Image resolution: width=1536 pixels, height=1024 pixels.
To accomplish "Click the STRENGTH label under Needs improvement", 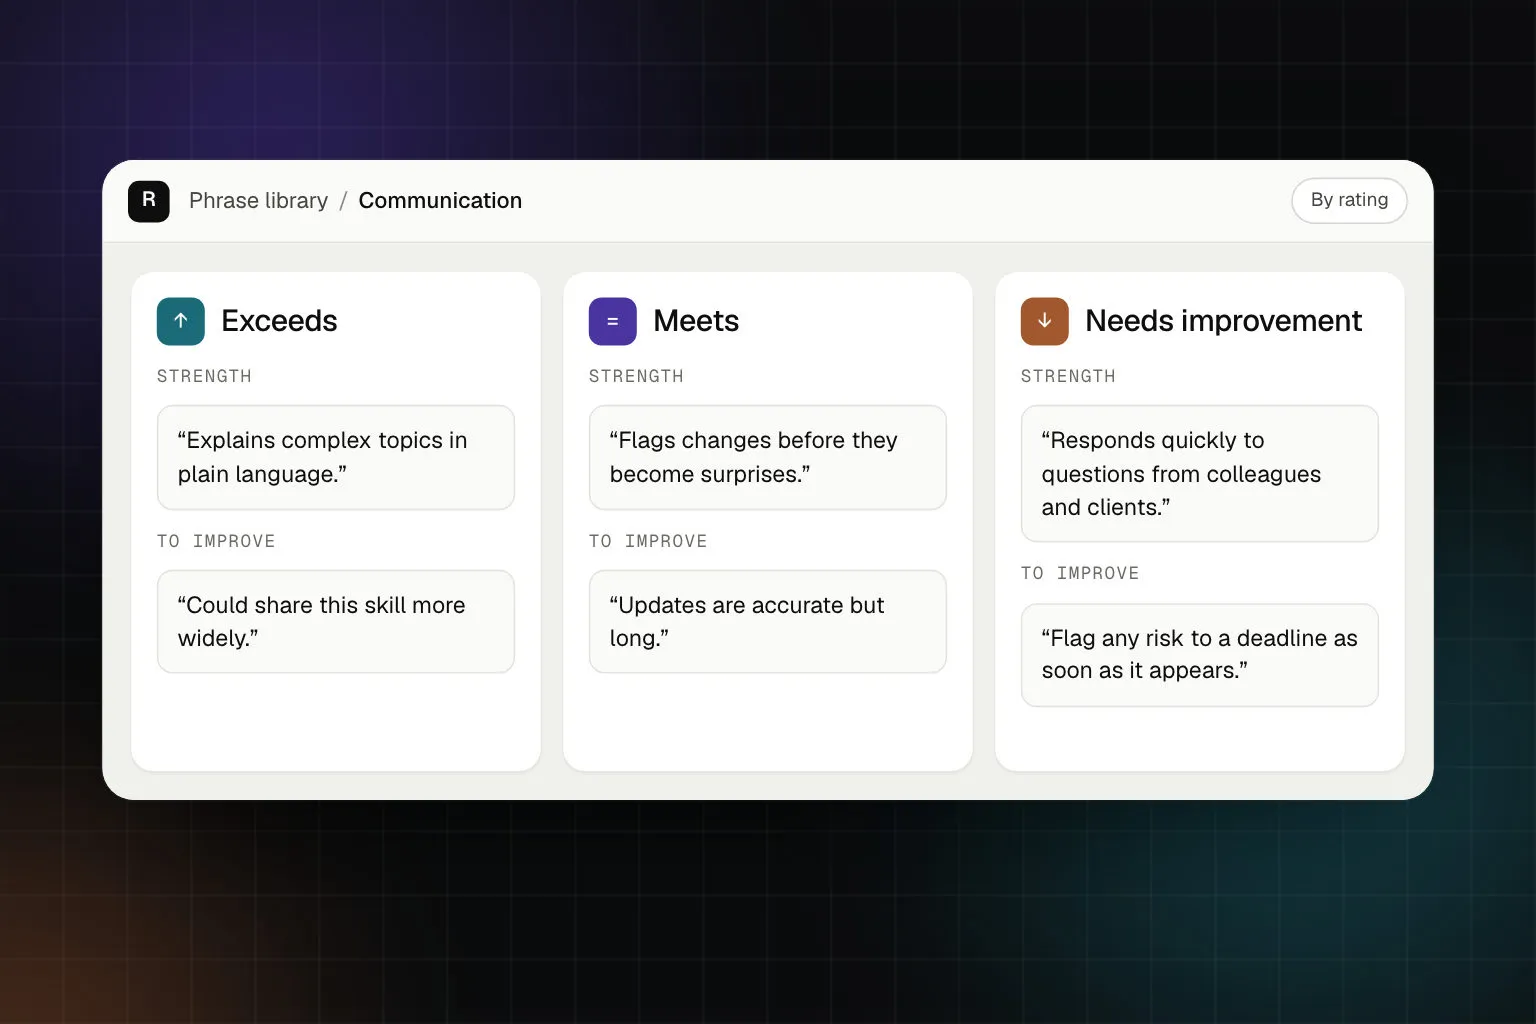I will pyautogui.click(x=1068, y=376).
